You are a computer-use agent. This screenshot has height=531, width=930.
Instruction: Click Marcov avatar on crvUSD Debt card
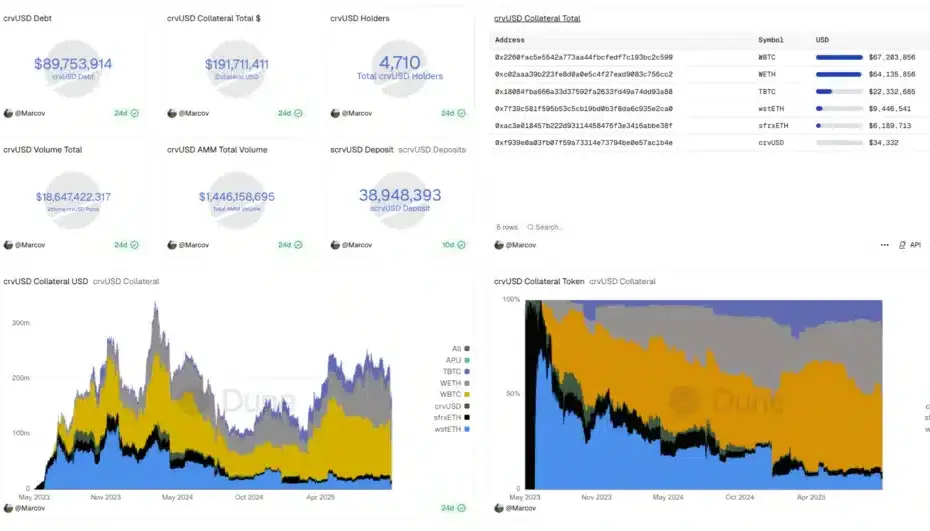(x=8, y=113)
